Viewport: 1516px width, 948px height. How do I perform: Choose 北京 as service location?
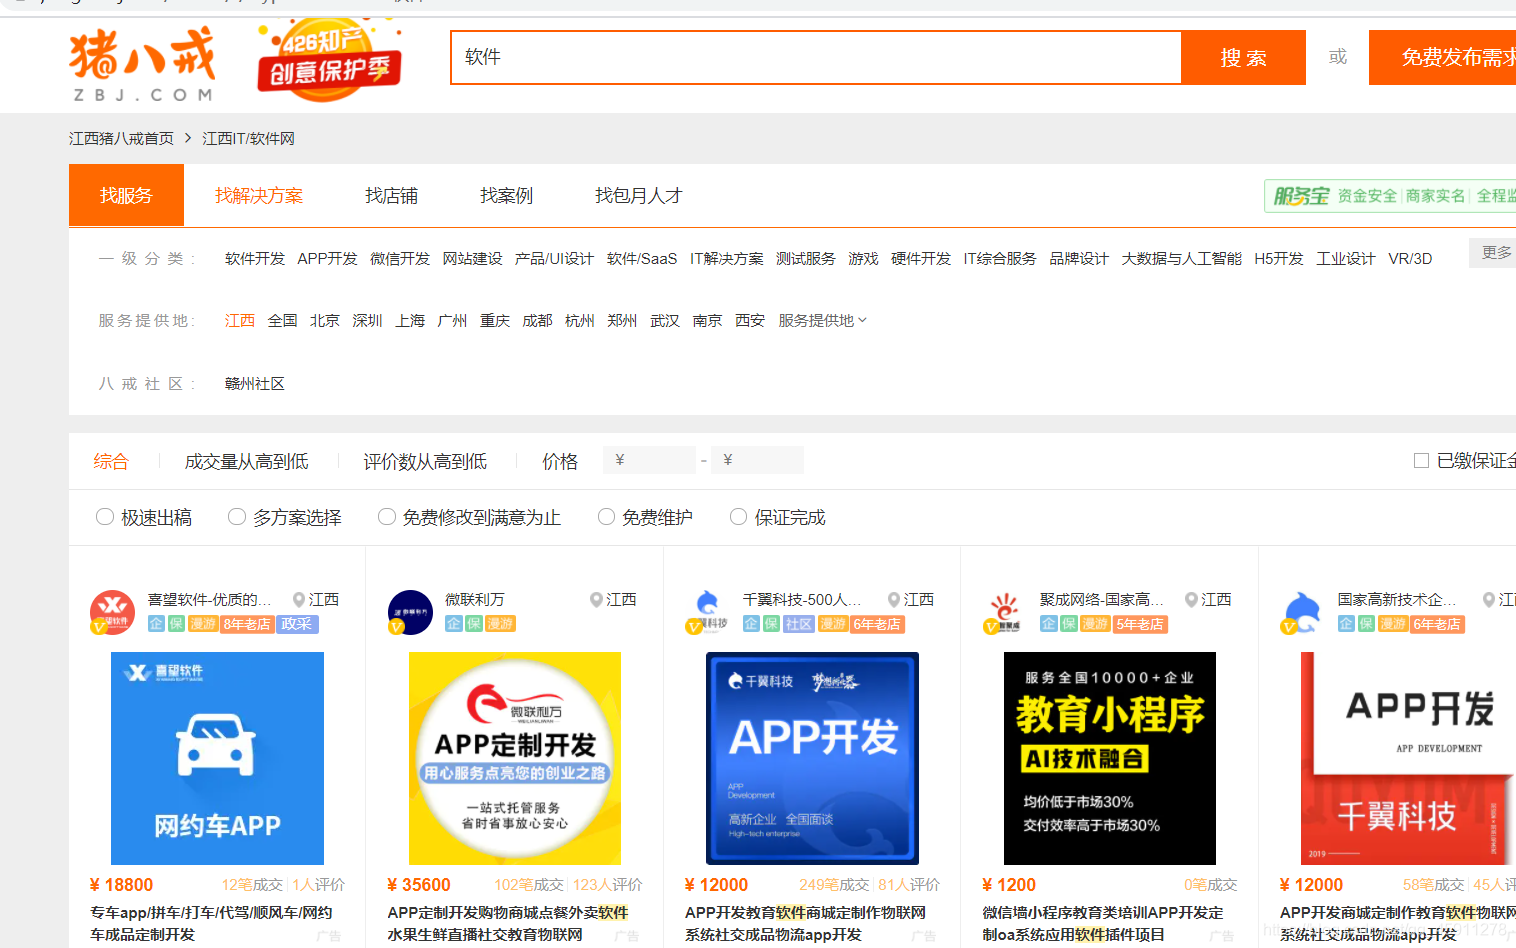pyautogui.click(x=325, y=321)
